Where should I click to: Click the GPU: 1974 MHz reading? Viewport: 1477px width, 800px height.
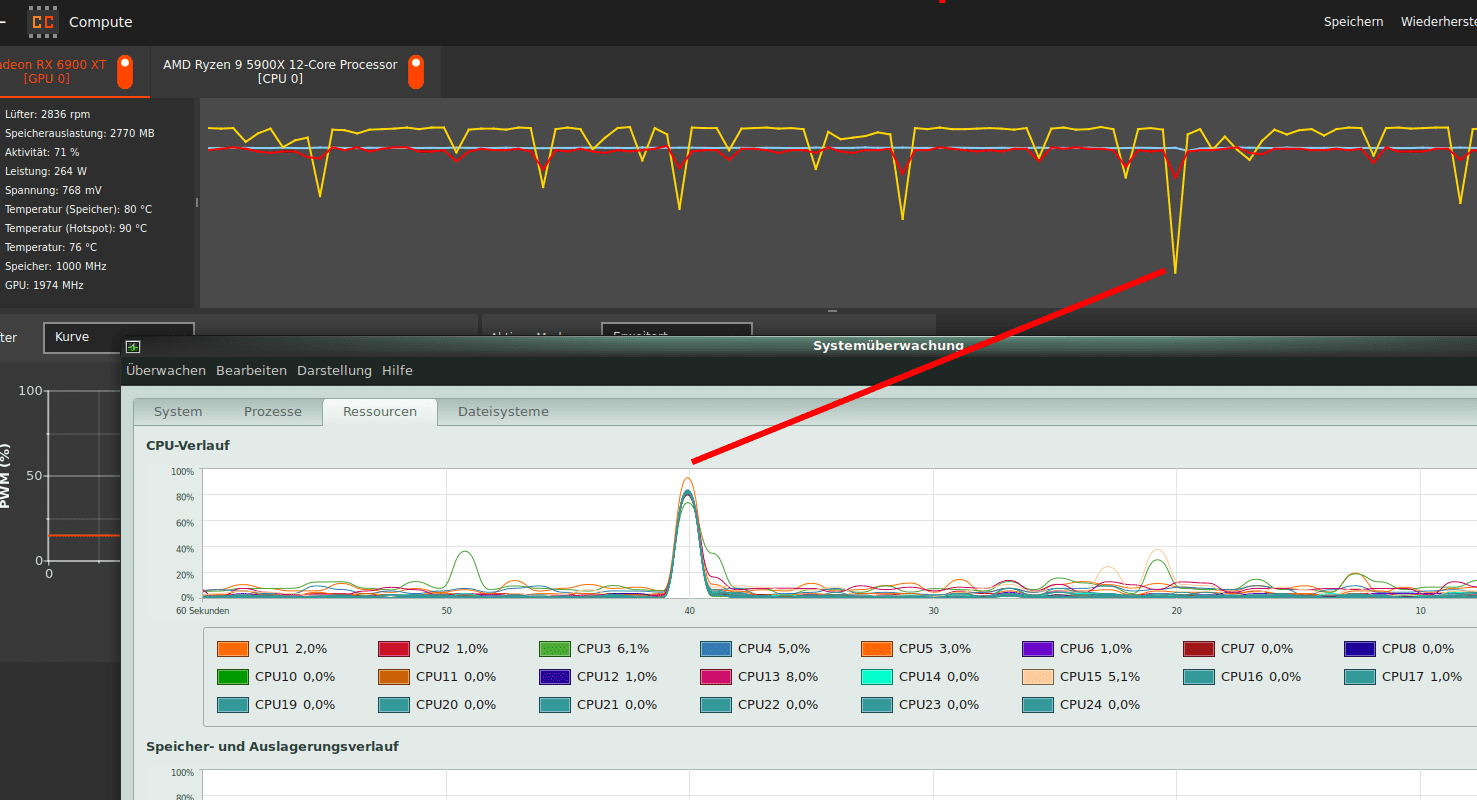click(44, 285)
